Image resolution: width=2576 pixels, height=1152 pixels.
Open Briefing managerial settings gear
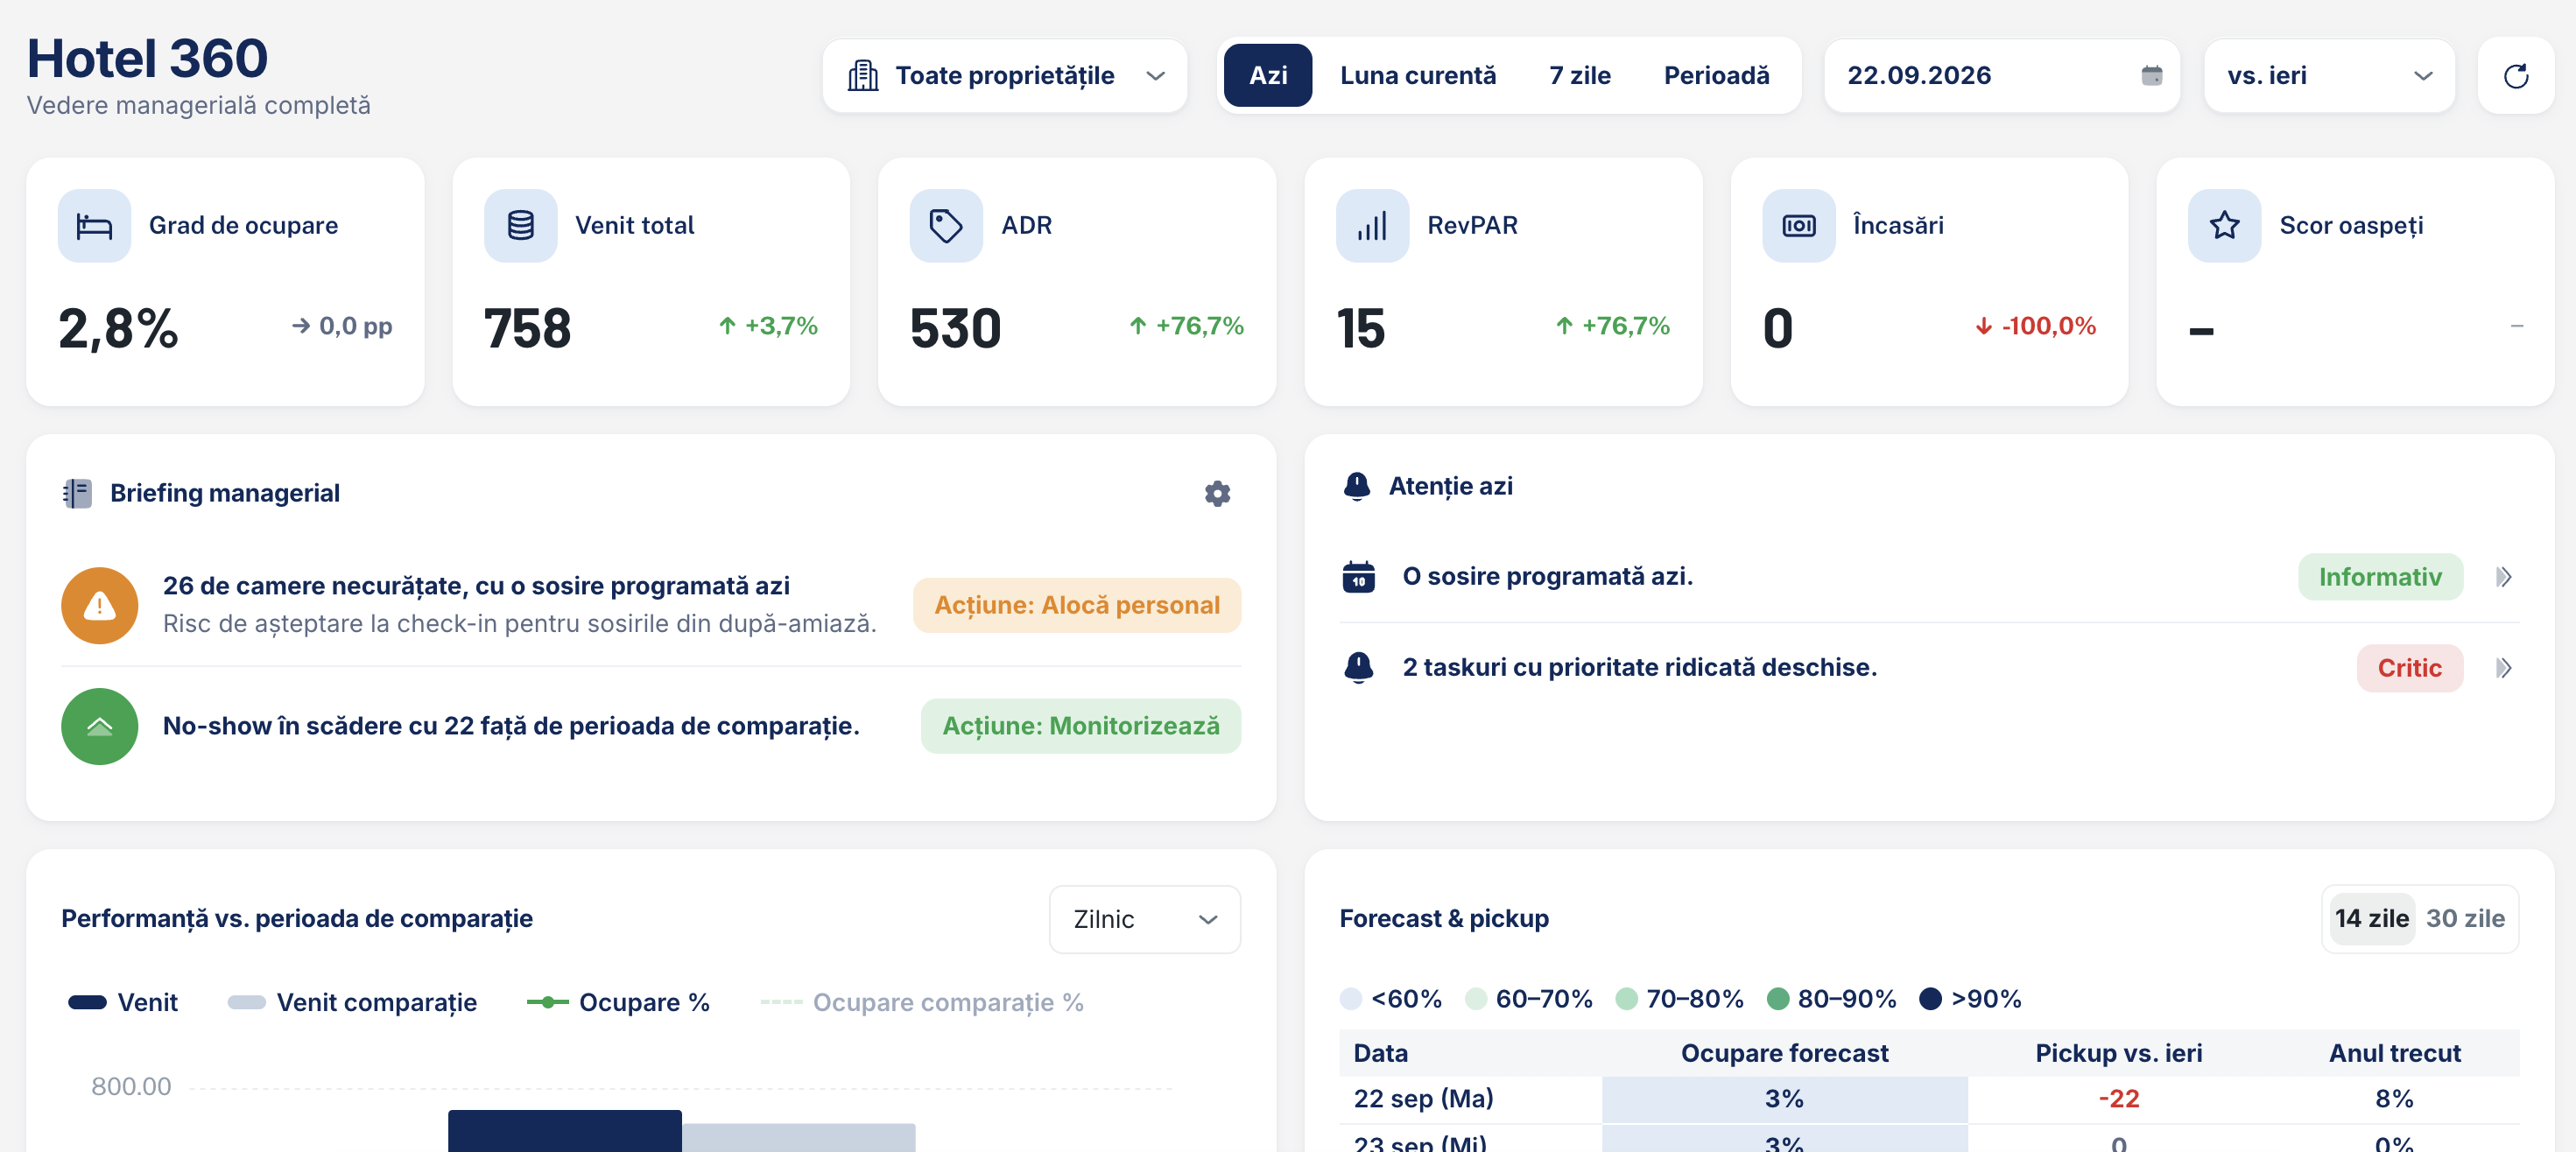pos(1216,493)
